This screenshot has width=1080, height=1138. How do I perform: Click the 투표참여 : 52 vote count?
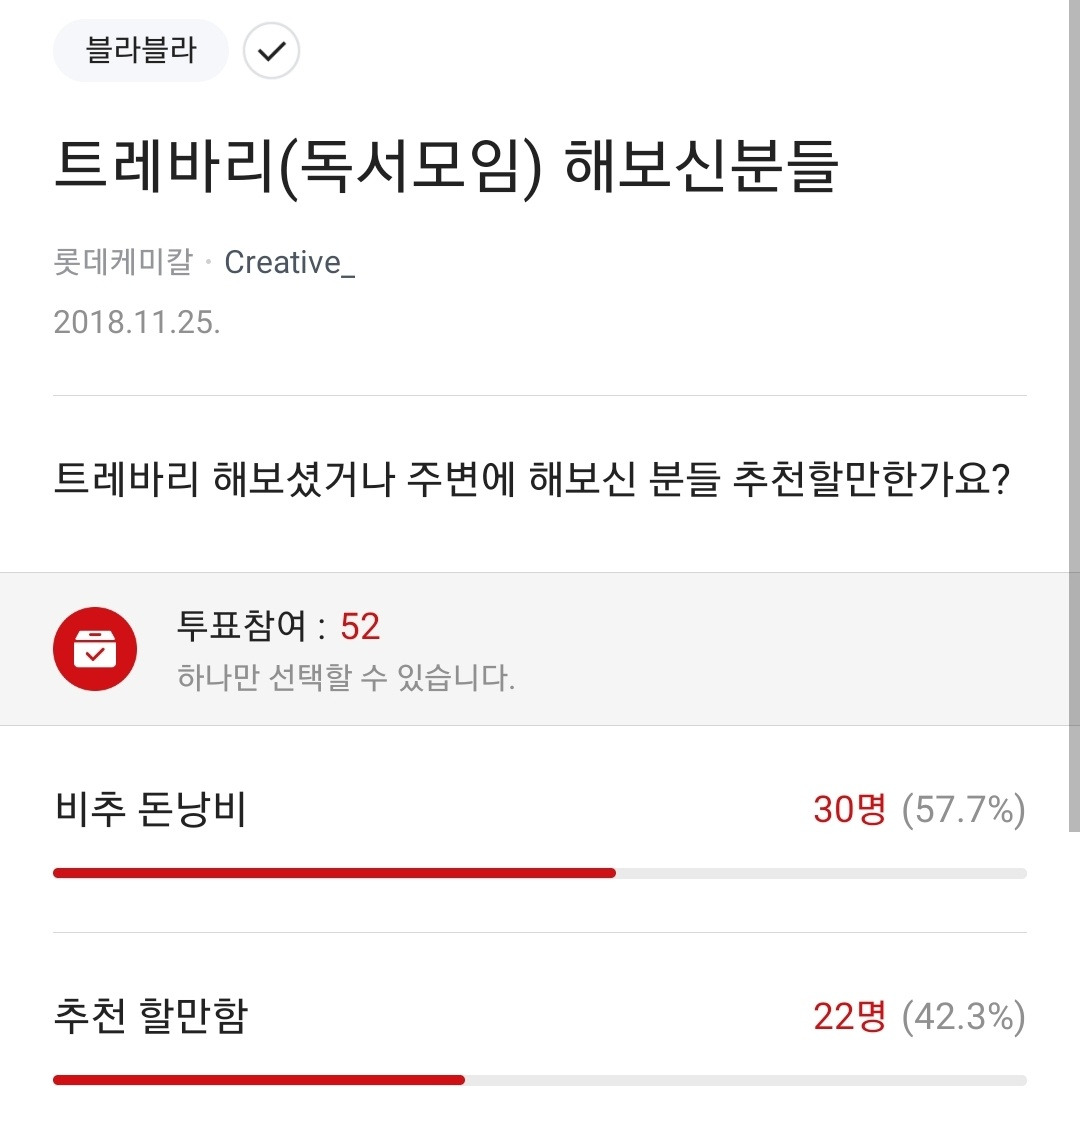(x=278, y=626)
